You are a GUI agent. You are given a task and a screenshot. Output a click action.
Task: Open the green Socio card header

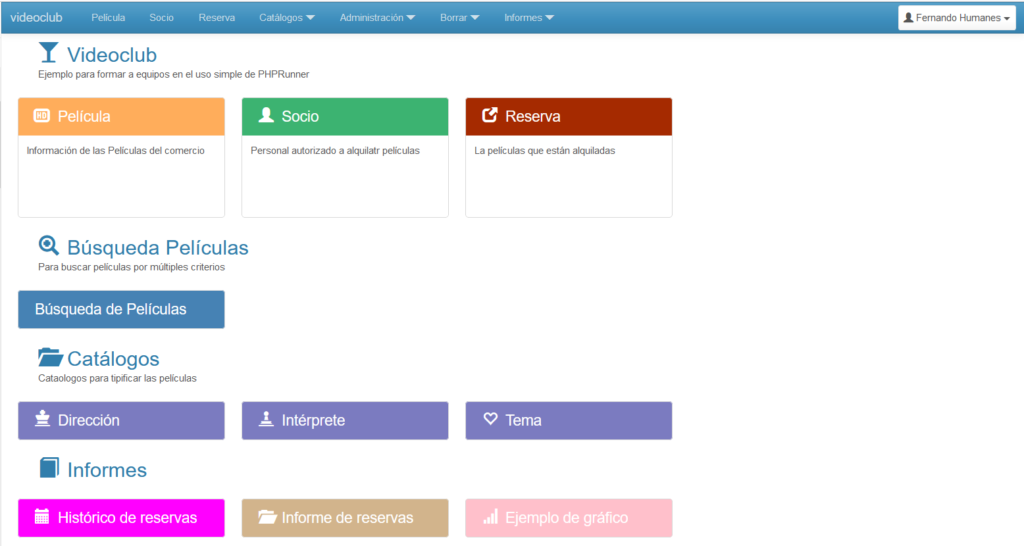pyautogui.click(x=345, y=116)
